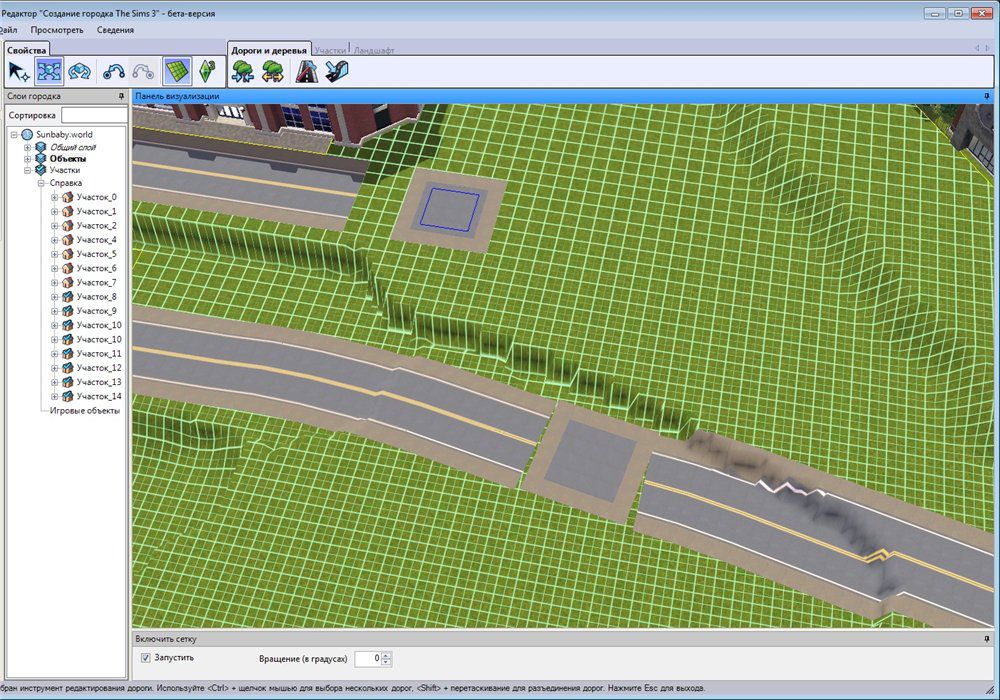The image size is (1000, 700).
Task: Collapse the Sunbaby.world root node
Action: click(14, 134)
